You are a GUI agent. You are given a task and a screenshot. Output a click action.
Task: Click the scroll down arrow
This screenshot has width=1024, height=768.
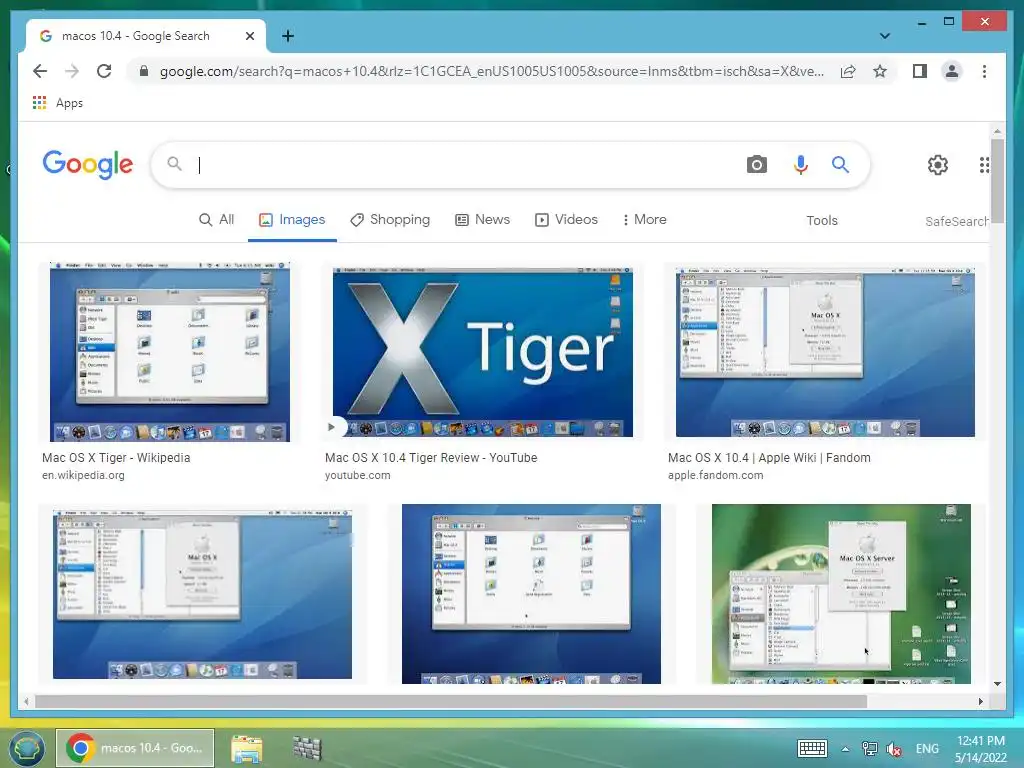coord(997,684)
